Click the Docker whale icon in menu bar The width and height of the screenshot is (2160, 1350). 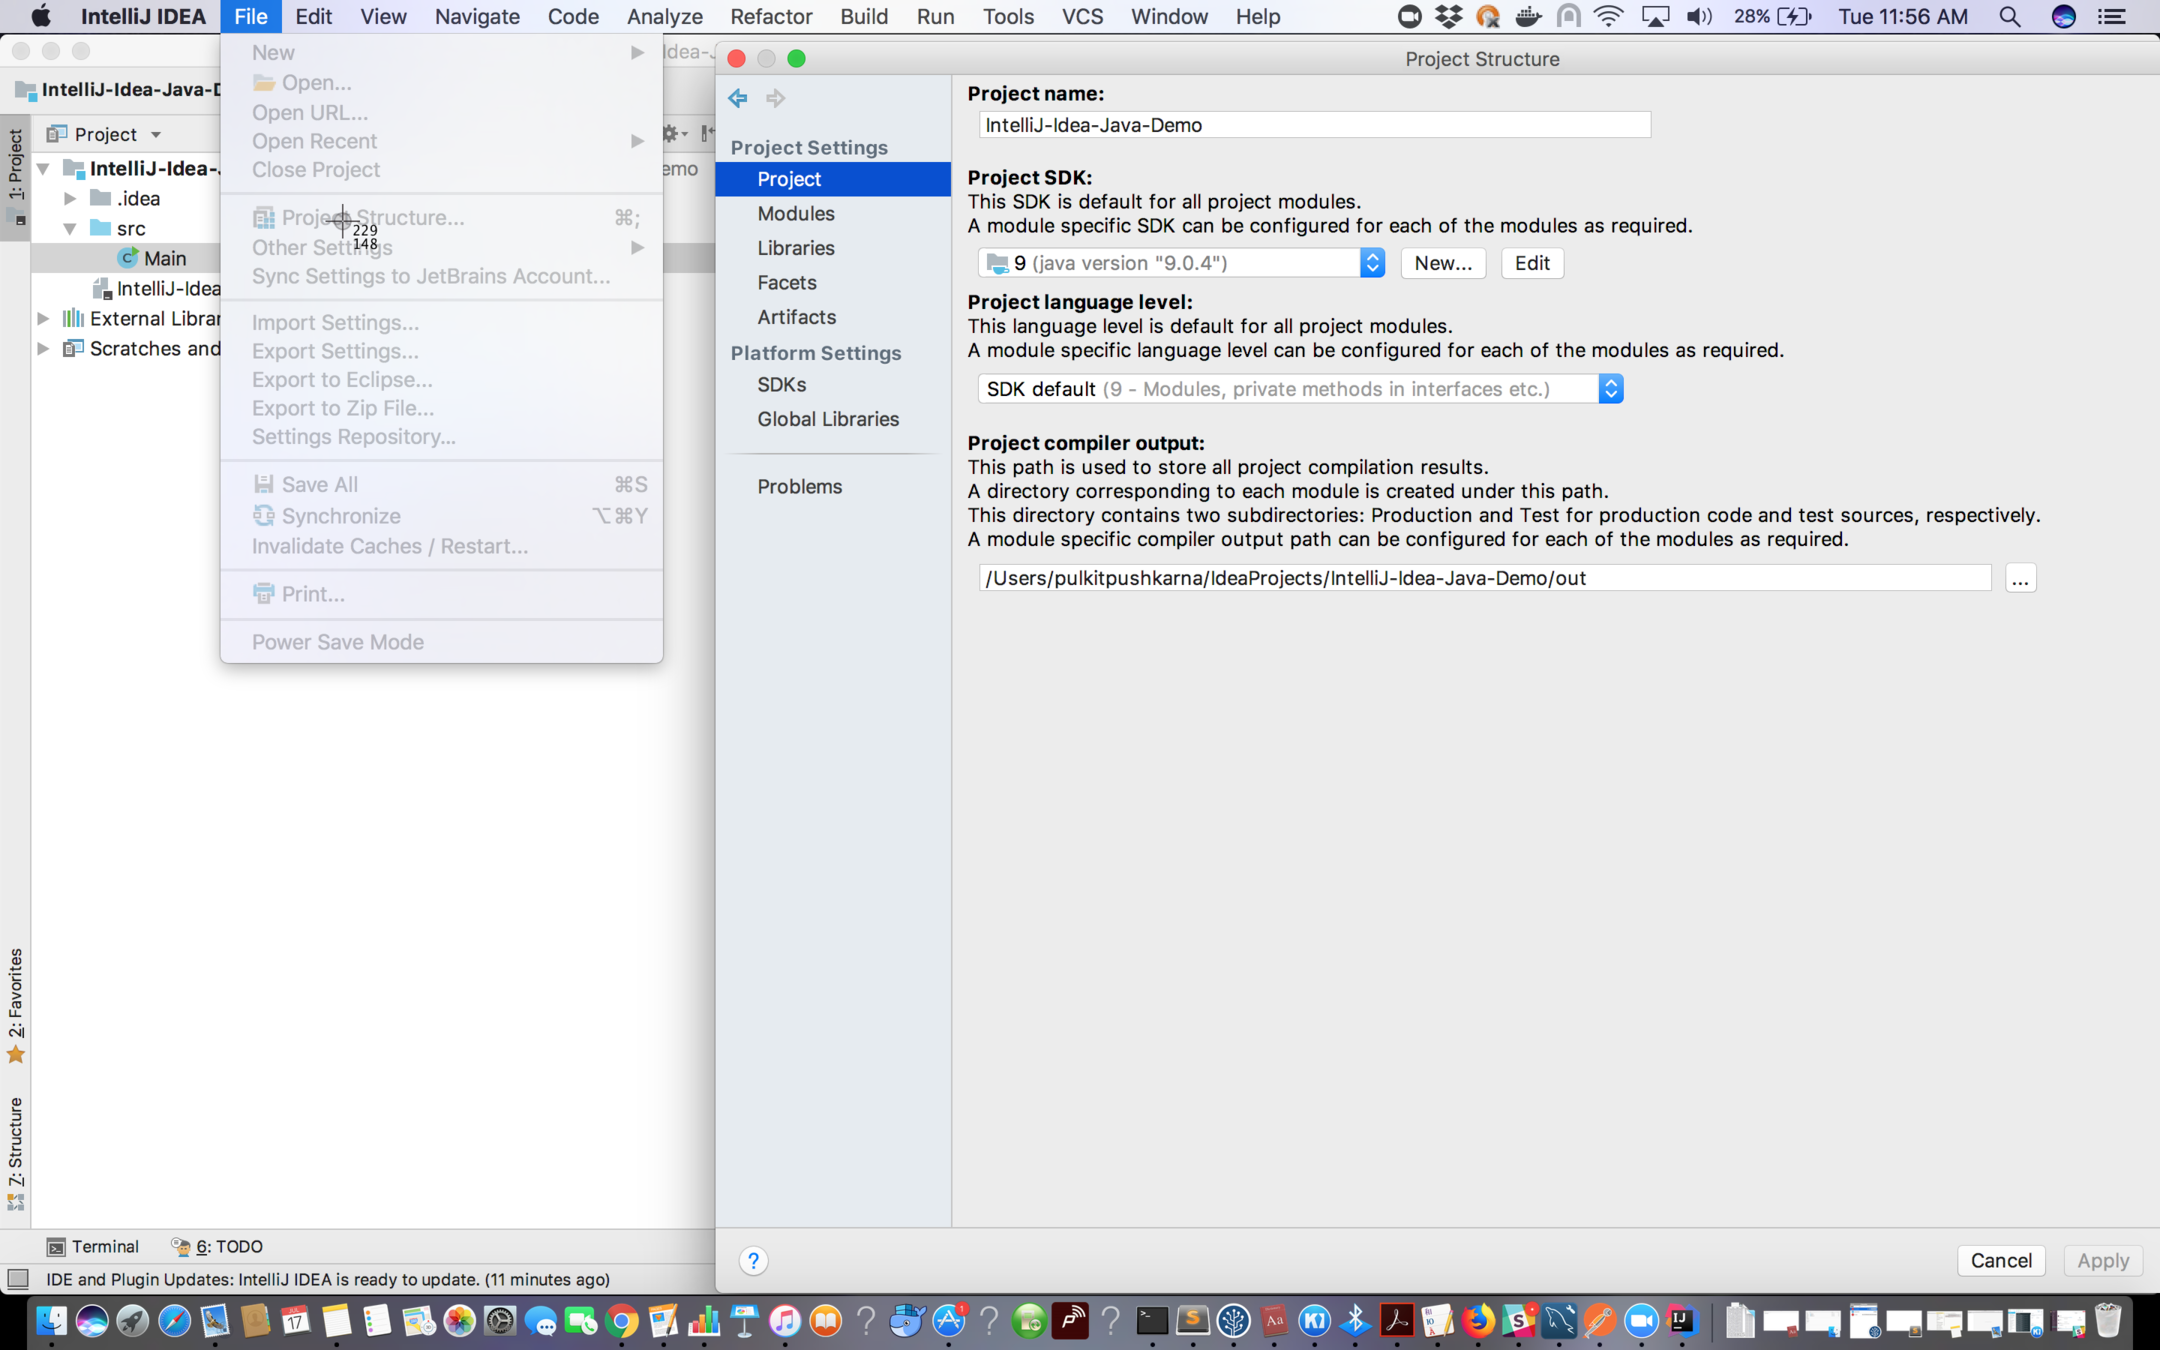1528,16
